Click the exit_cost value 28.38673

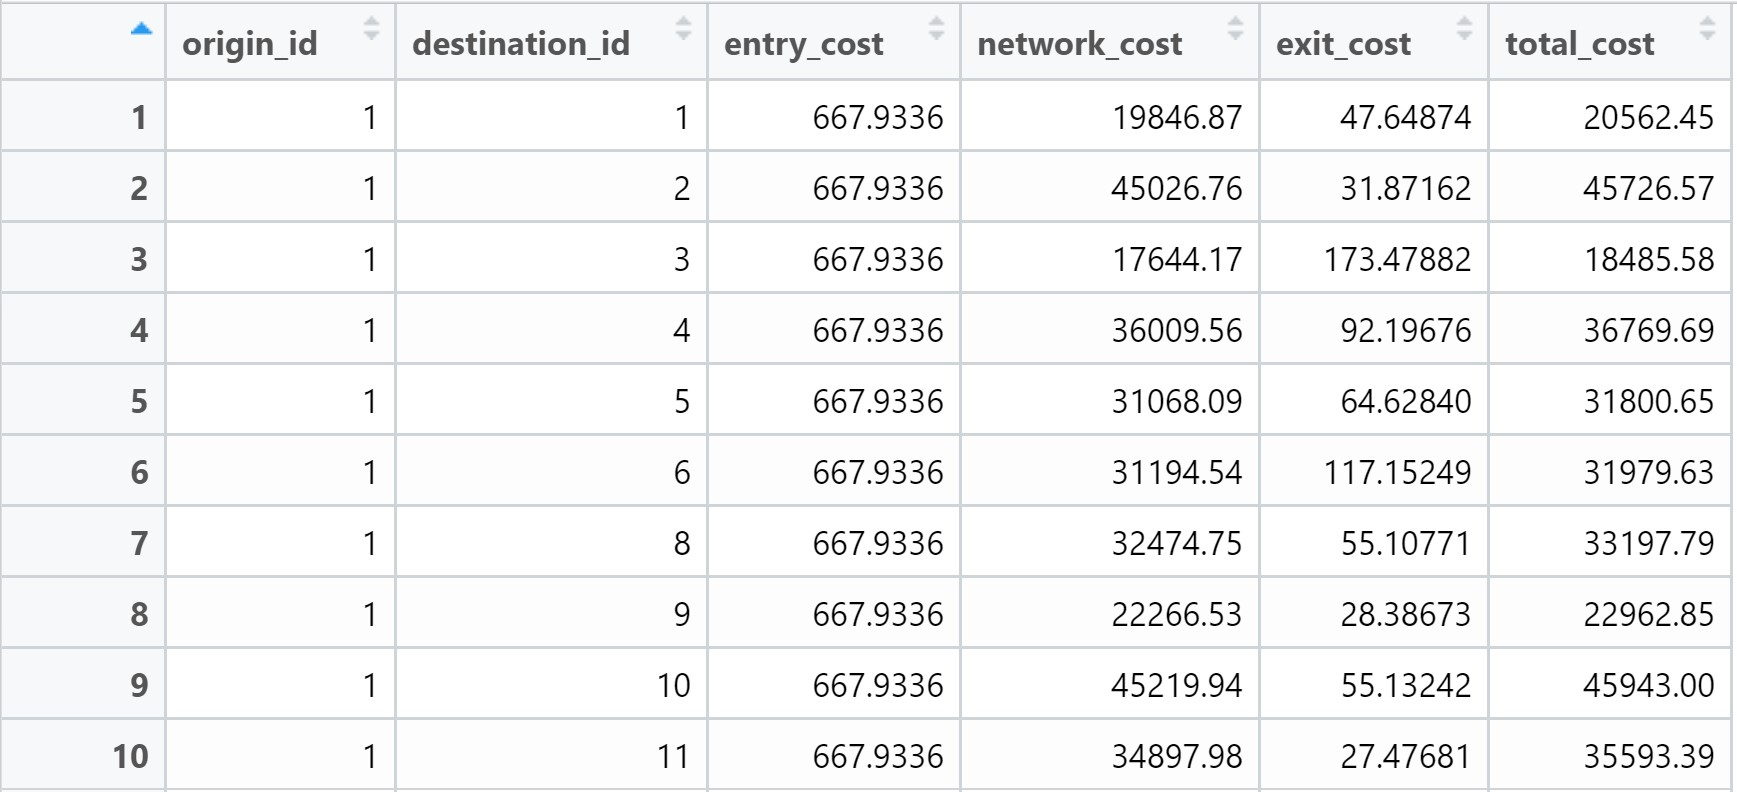(x=1405, y=615)
